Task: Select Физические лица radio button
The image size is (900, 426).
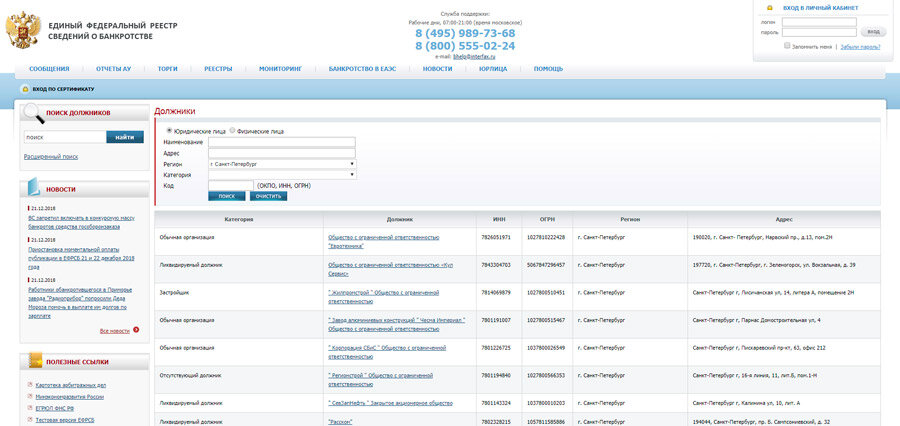Action: coord(232,130)
